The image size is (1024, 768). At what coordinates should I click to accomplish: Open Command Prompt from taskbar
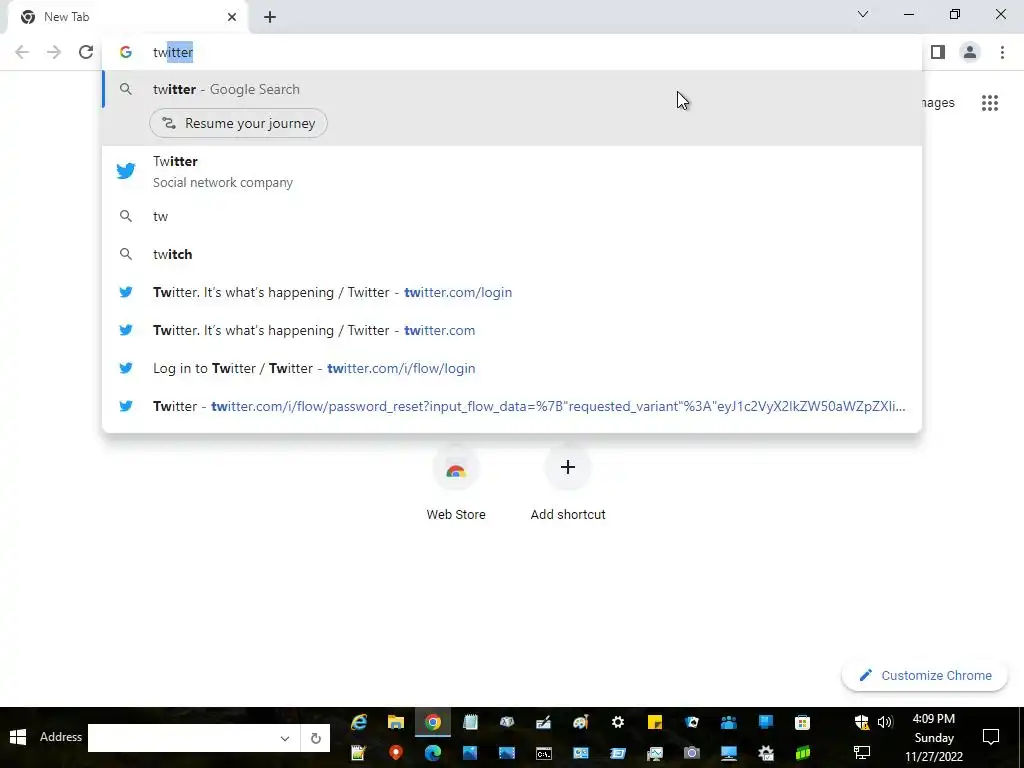[x=543, y=753]
